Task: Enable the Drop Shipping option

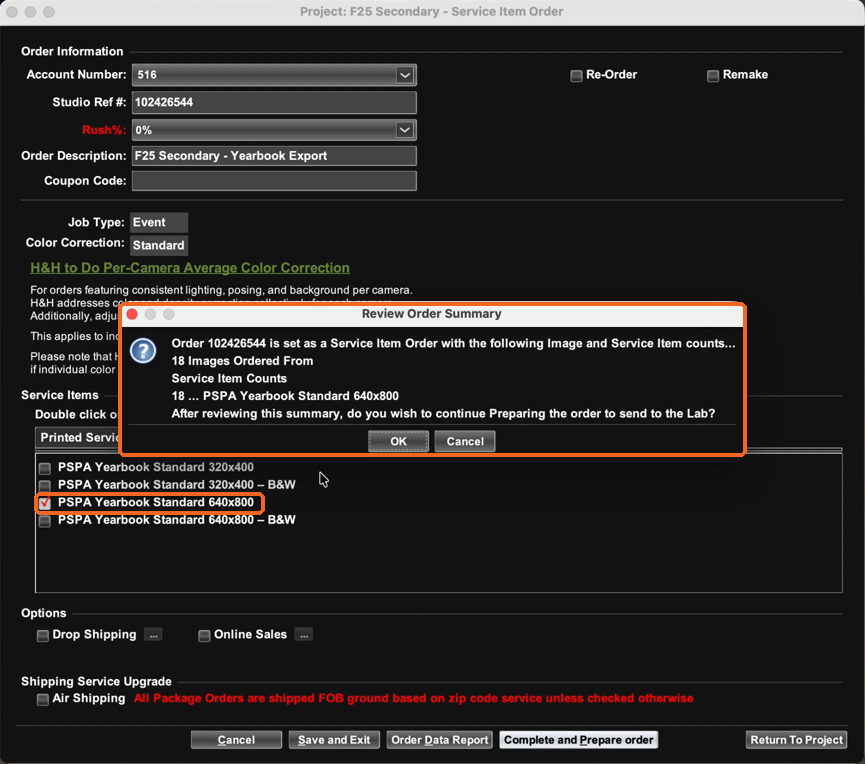Action: coord(42,635)
